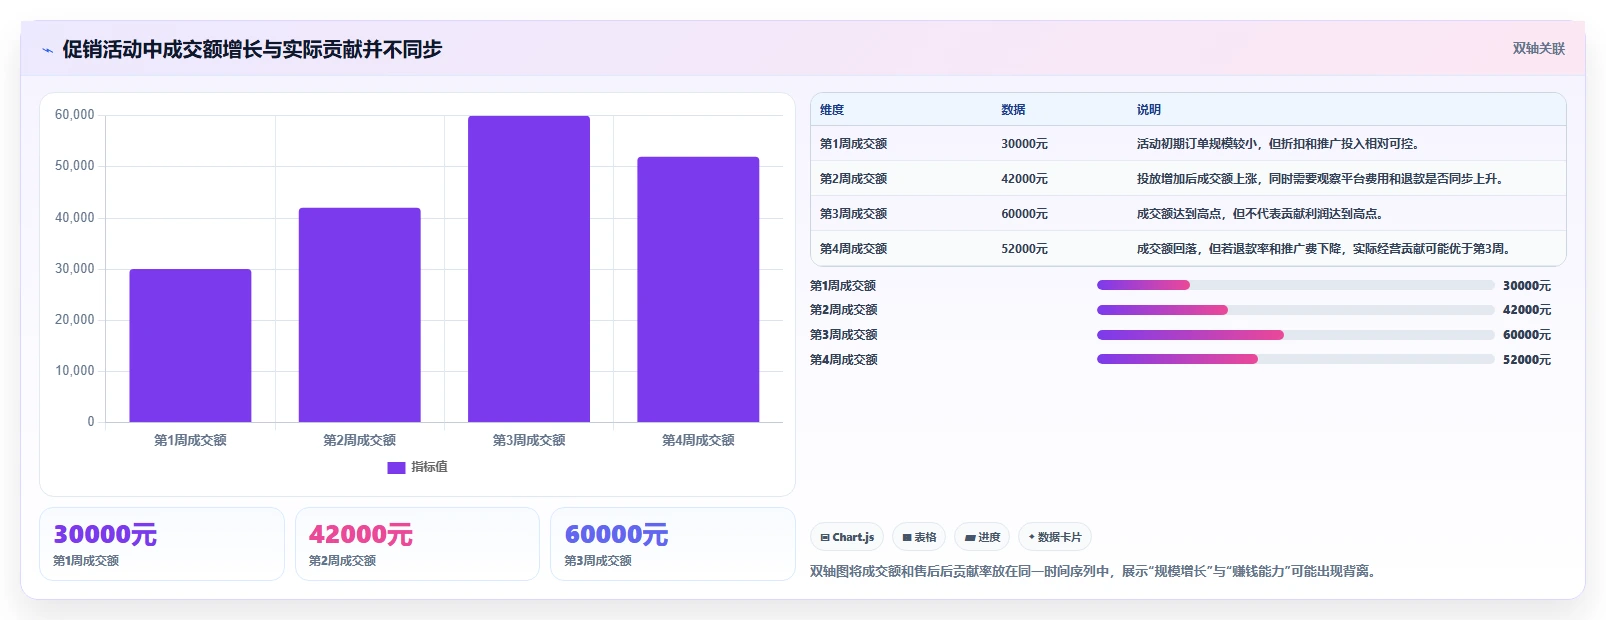Screen dimensions: 1606x620
Task: Click the 第2周成交额 bar in chart
Action: [x=359, y=315]
